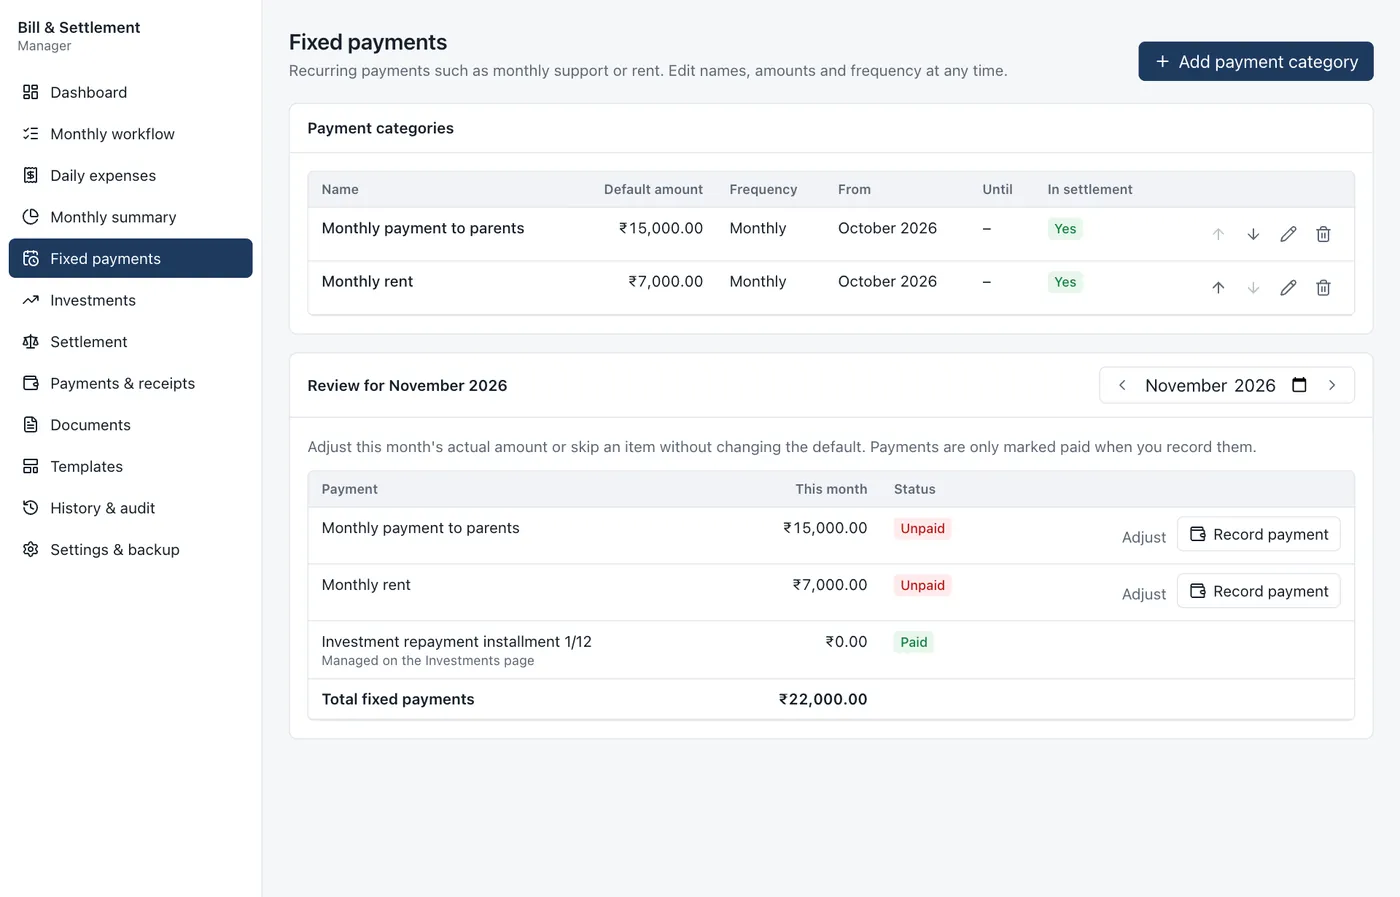
Task: Go to Documents page
Action: (x=131, y=425)
